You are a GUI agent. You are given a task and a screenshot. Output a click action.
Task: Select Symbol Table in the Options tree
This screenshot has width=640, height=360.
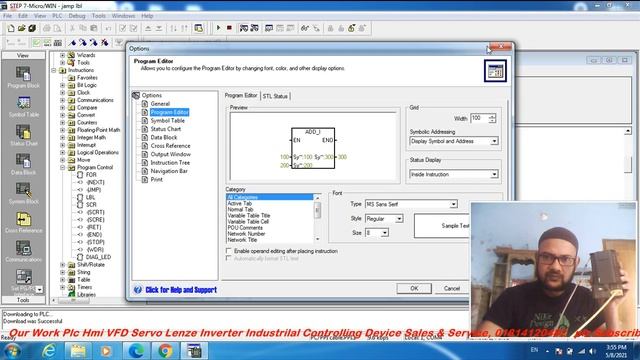point(167,121)
